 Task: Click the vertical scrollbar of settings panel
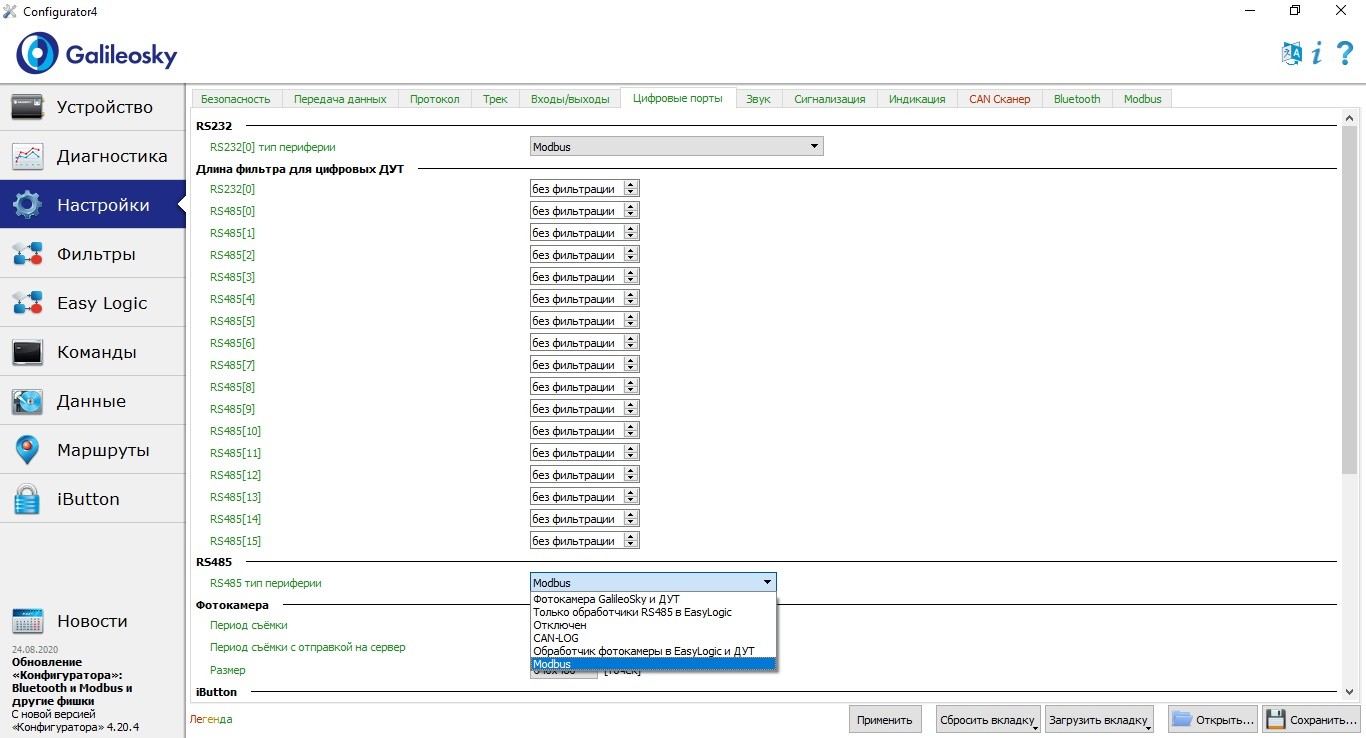coord(1349,300)
